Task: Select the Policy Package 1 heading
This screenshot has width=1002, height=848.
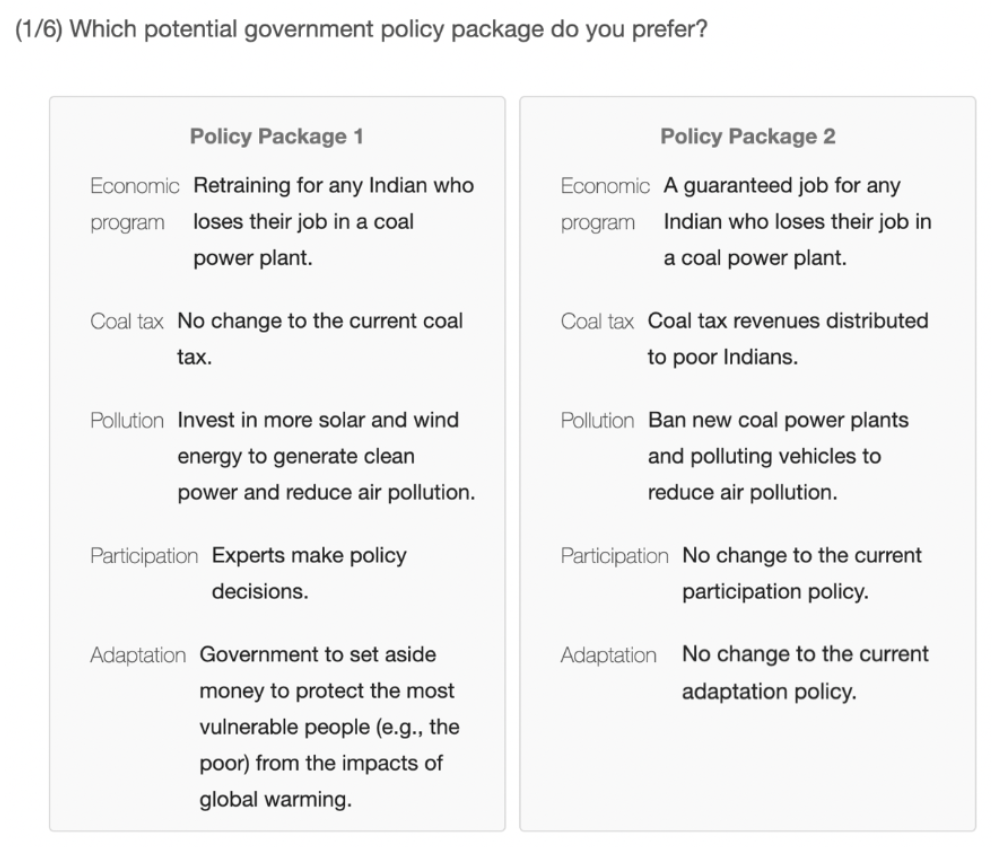Action: point(277,137)
